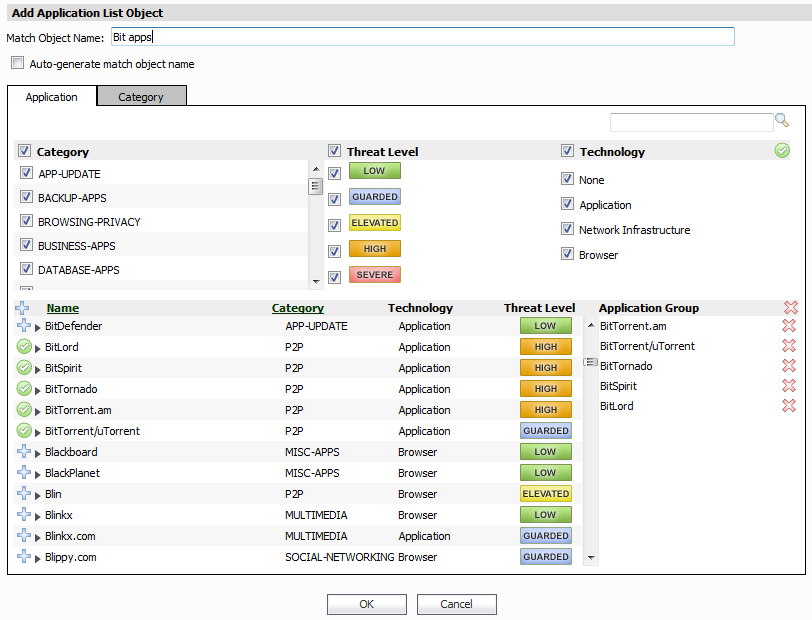812x620 pixels.
Task: Click the application search box
Action: pos(691,122)
